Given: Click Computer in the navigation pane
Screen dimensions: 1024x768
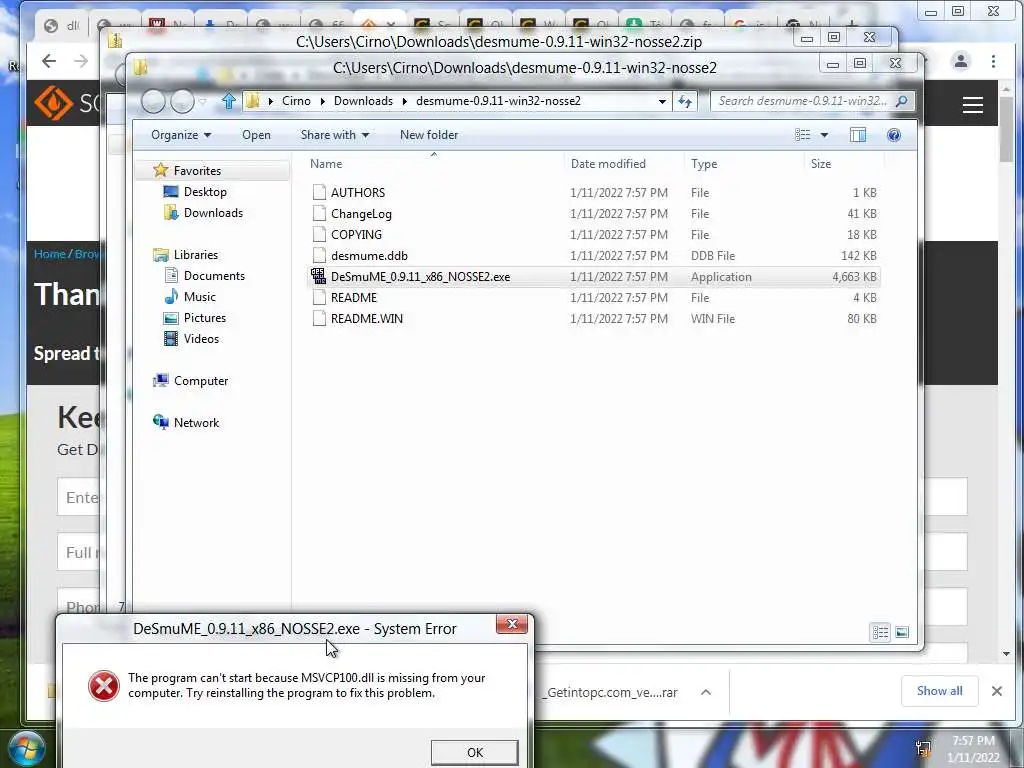Looking at the screenshot, I should 200,381.
